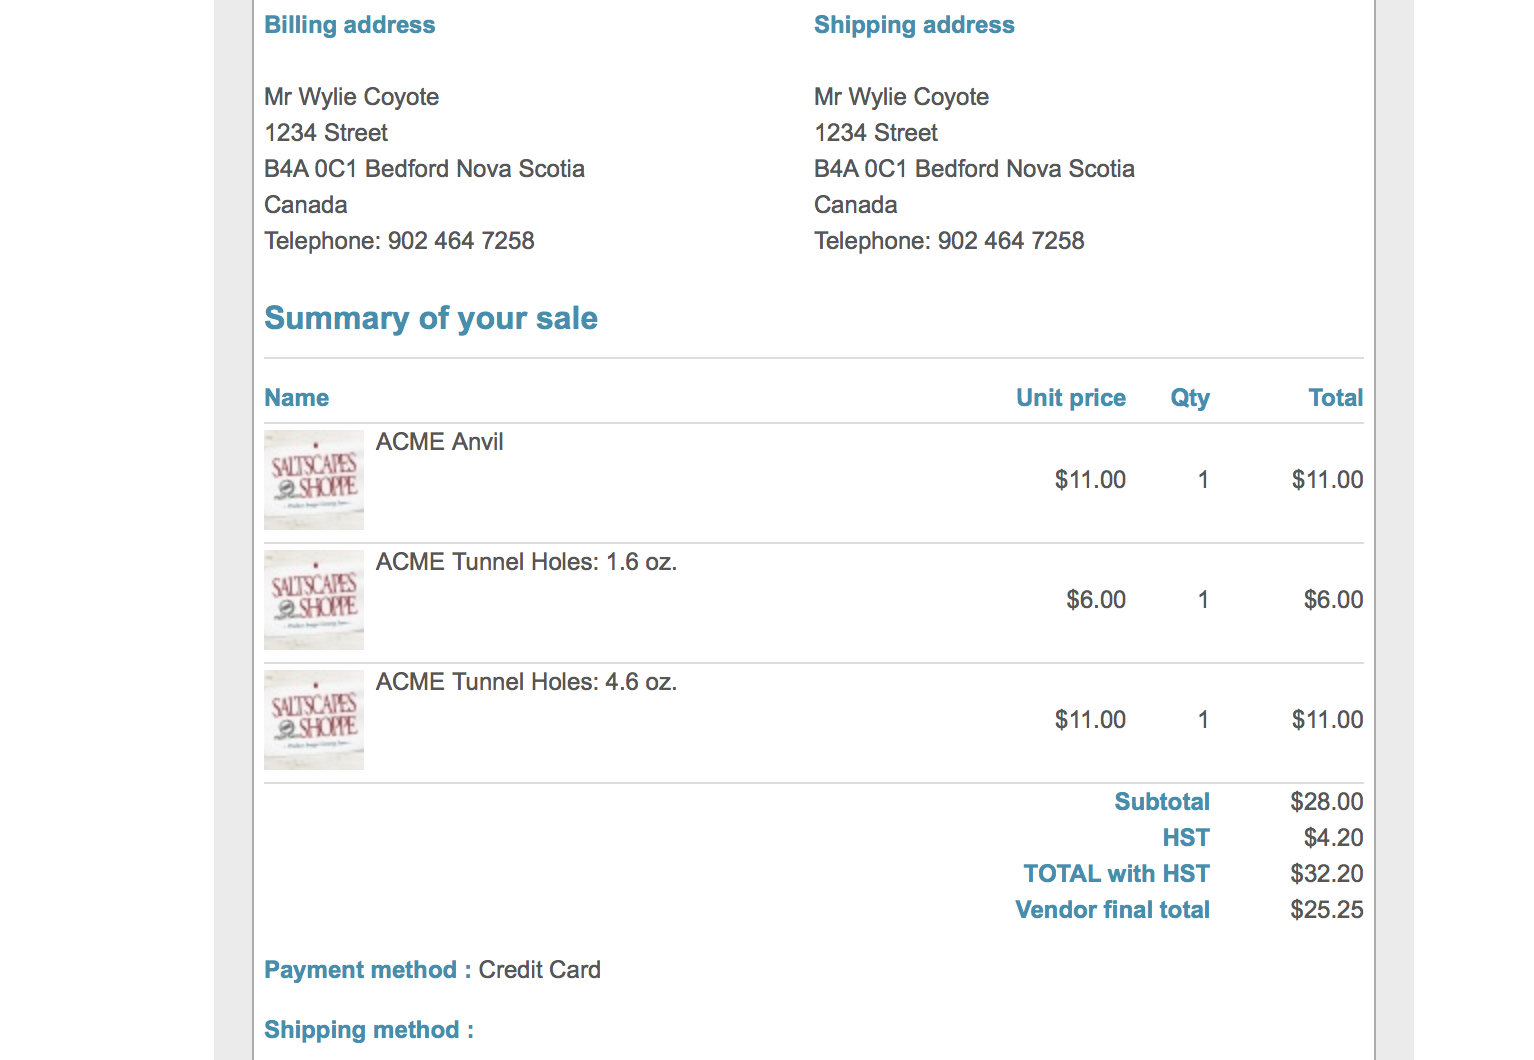Click the Billing address heading

click(x=350, y=25)
